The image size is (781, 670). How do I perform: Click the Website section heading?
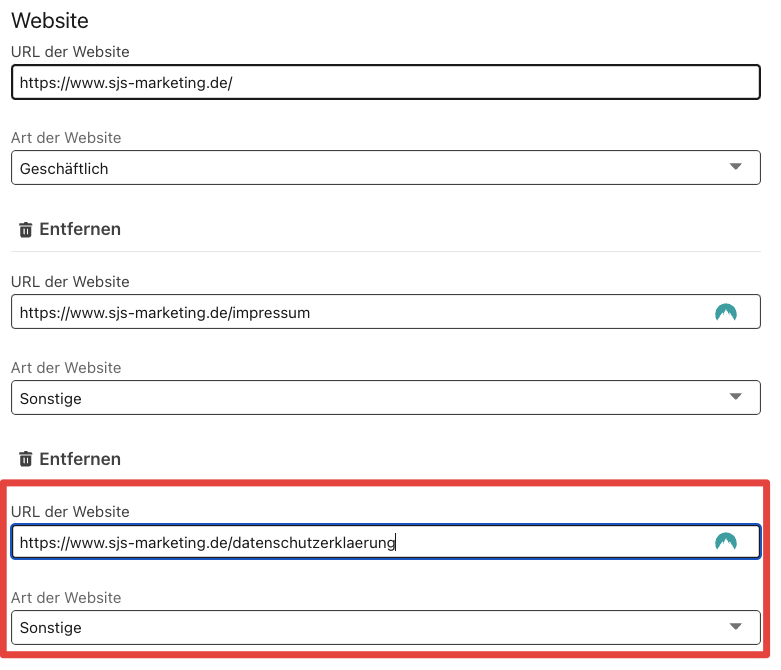[x=50, y=20]
